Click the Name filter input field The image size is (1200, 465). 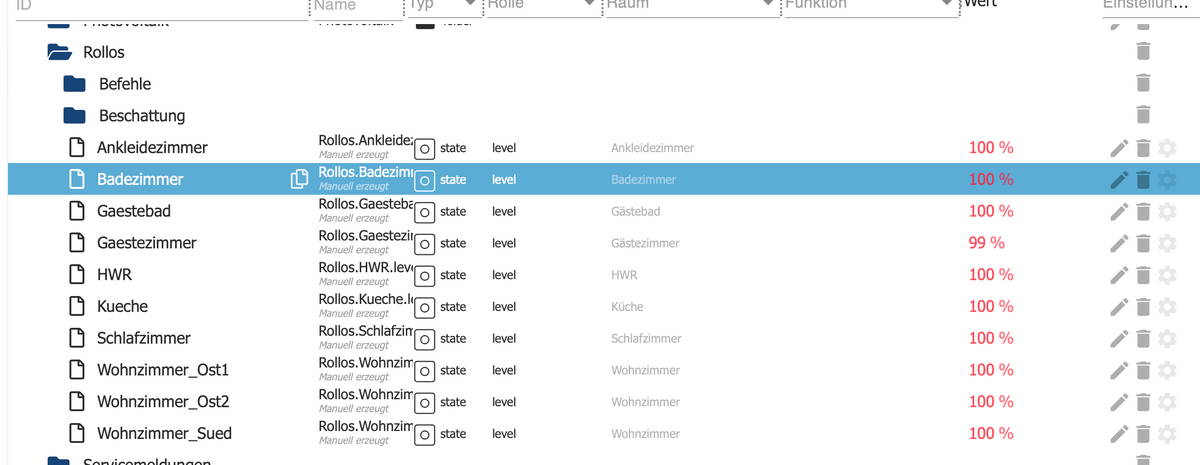click(353, 5)
